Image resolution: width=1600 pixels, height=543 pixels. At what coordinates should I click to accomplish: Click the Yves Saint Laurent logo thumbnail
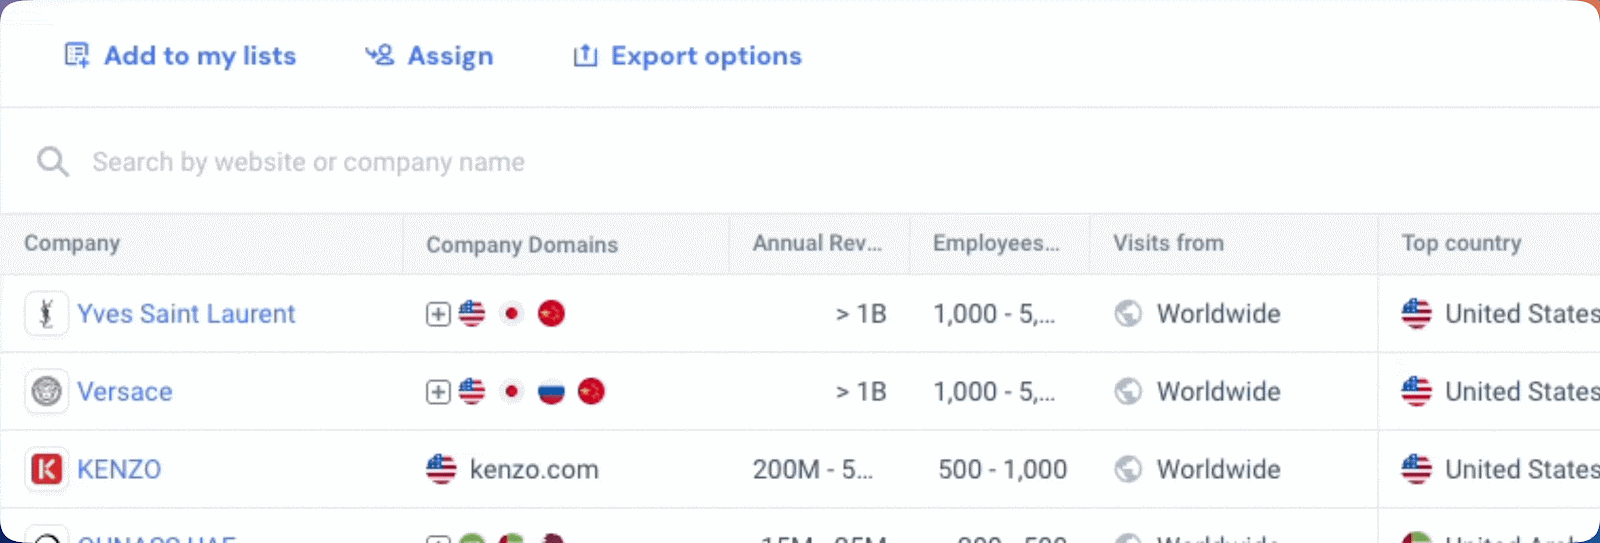(46, 313)
